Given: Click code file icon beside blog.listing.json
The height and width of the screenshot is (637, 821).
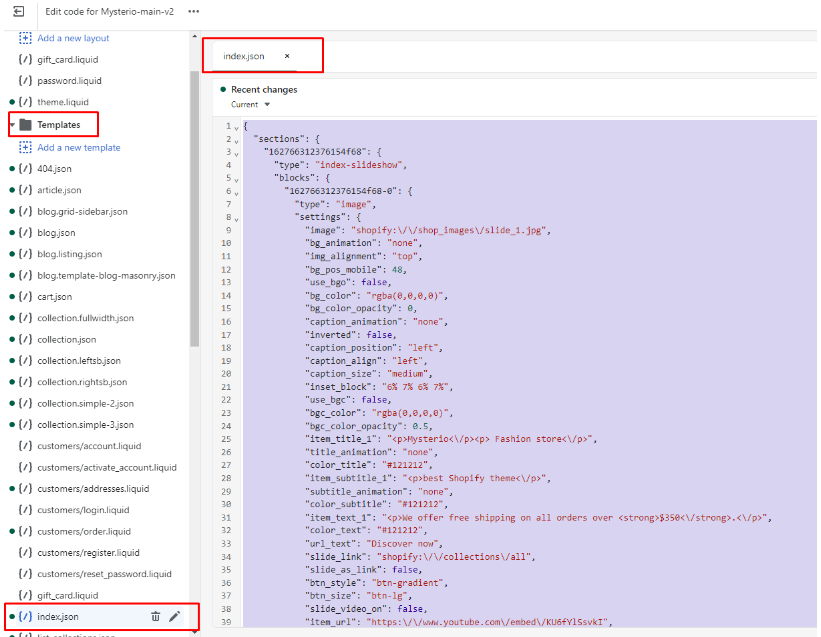Looking at the screenshot, I should 25,254.
